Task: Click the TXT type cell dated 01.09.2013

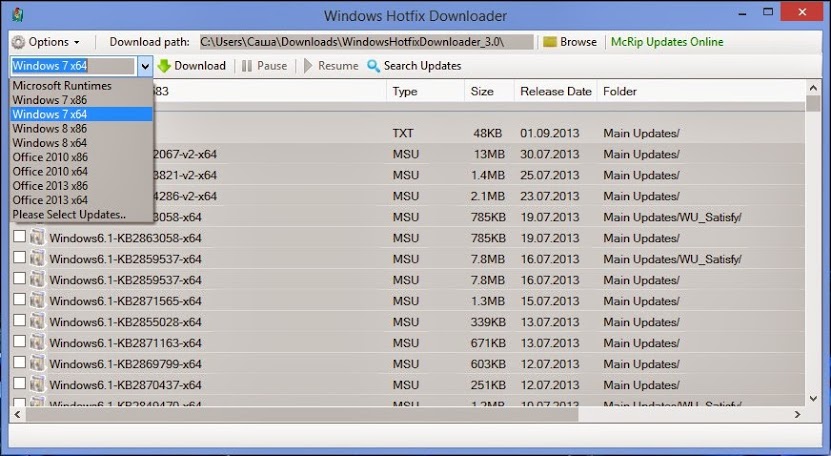Action: [x=403, y=133]
